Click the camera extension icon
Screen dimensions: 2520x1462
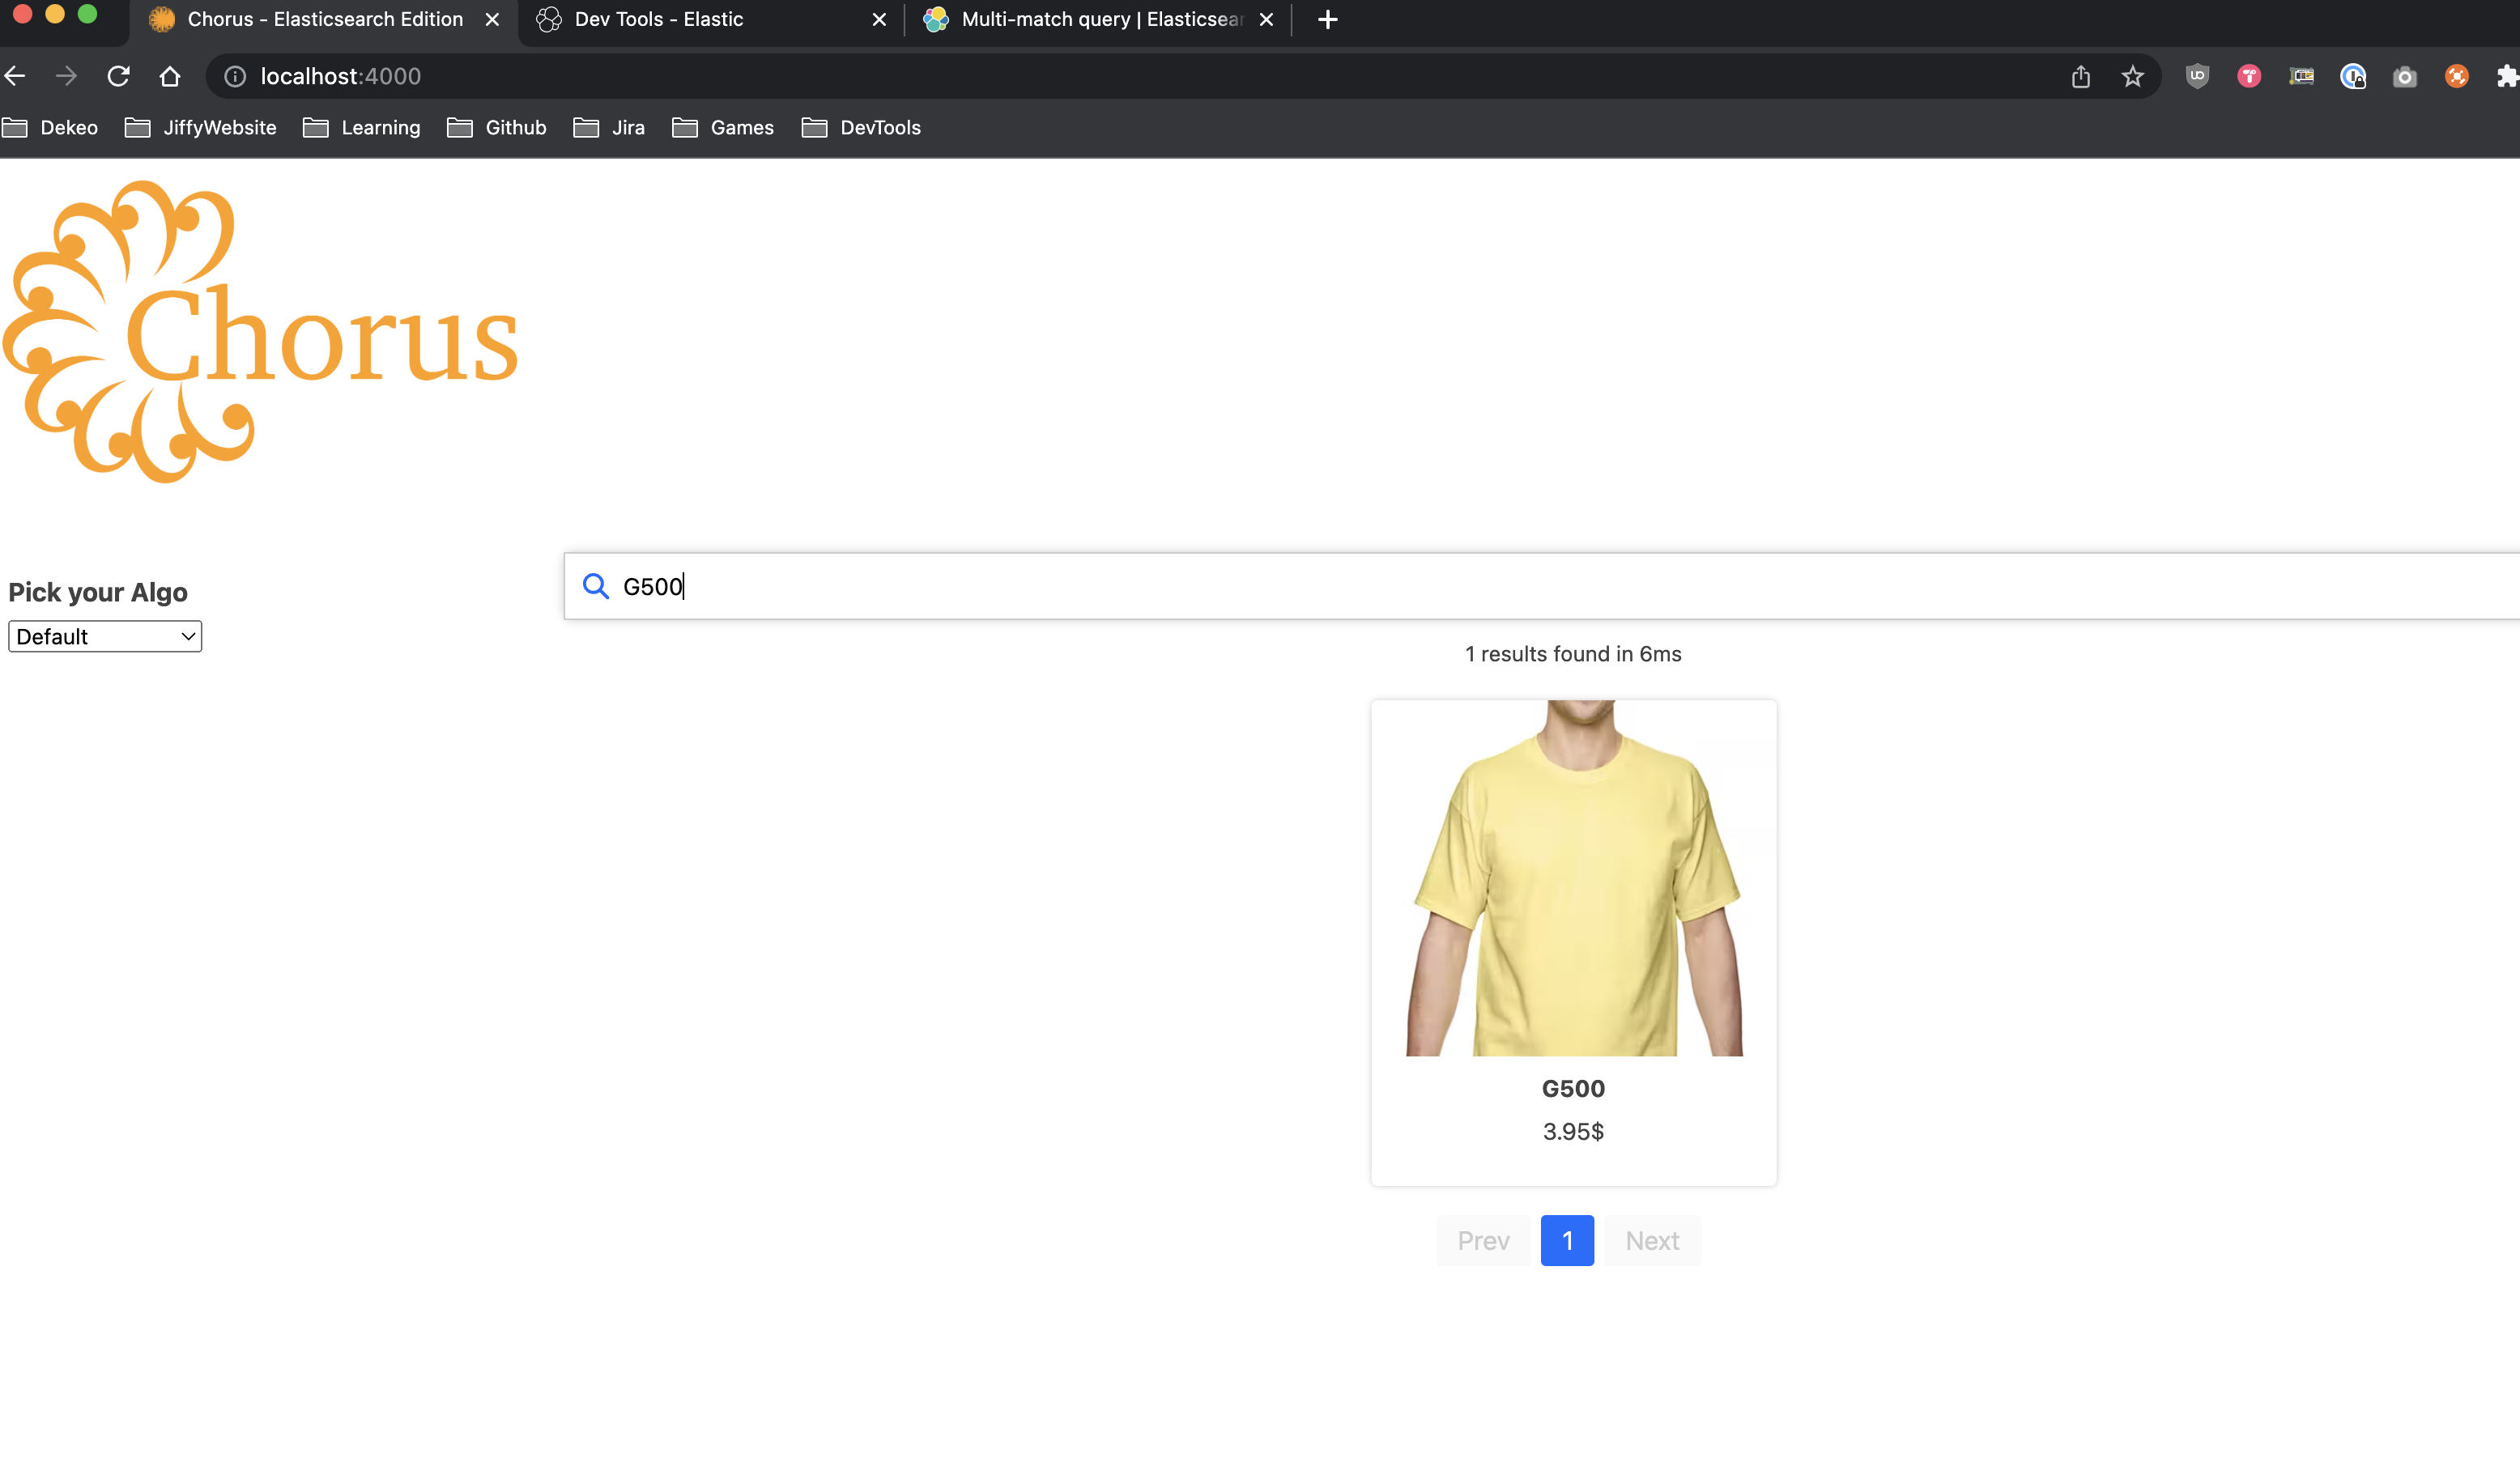2405,76
